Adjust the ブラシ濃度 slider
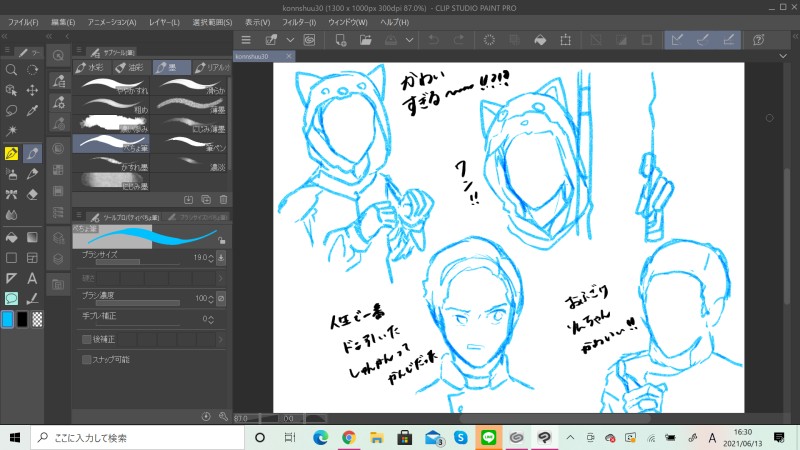 pyautogui.click(x=138, y=303)
